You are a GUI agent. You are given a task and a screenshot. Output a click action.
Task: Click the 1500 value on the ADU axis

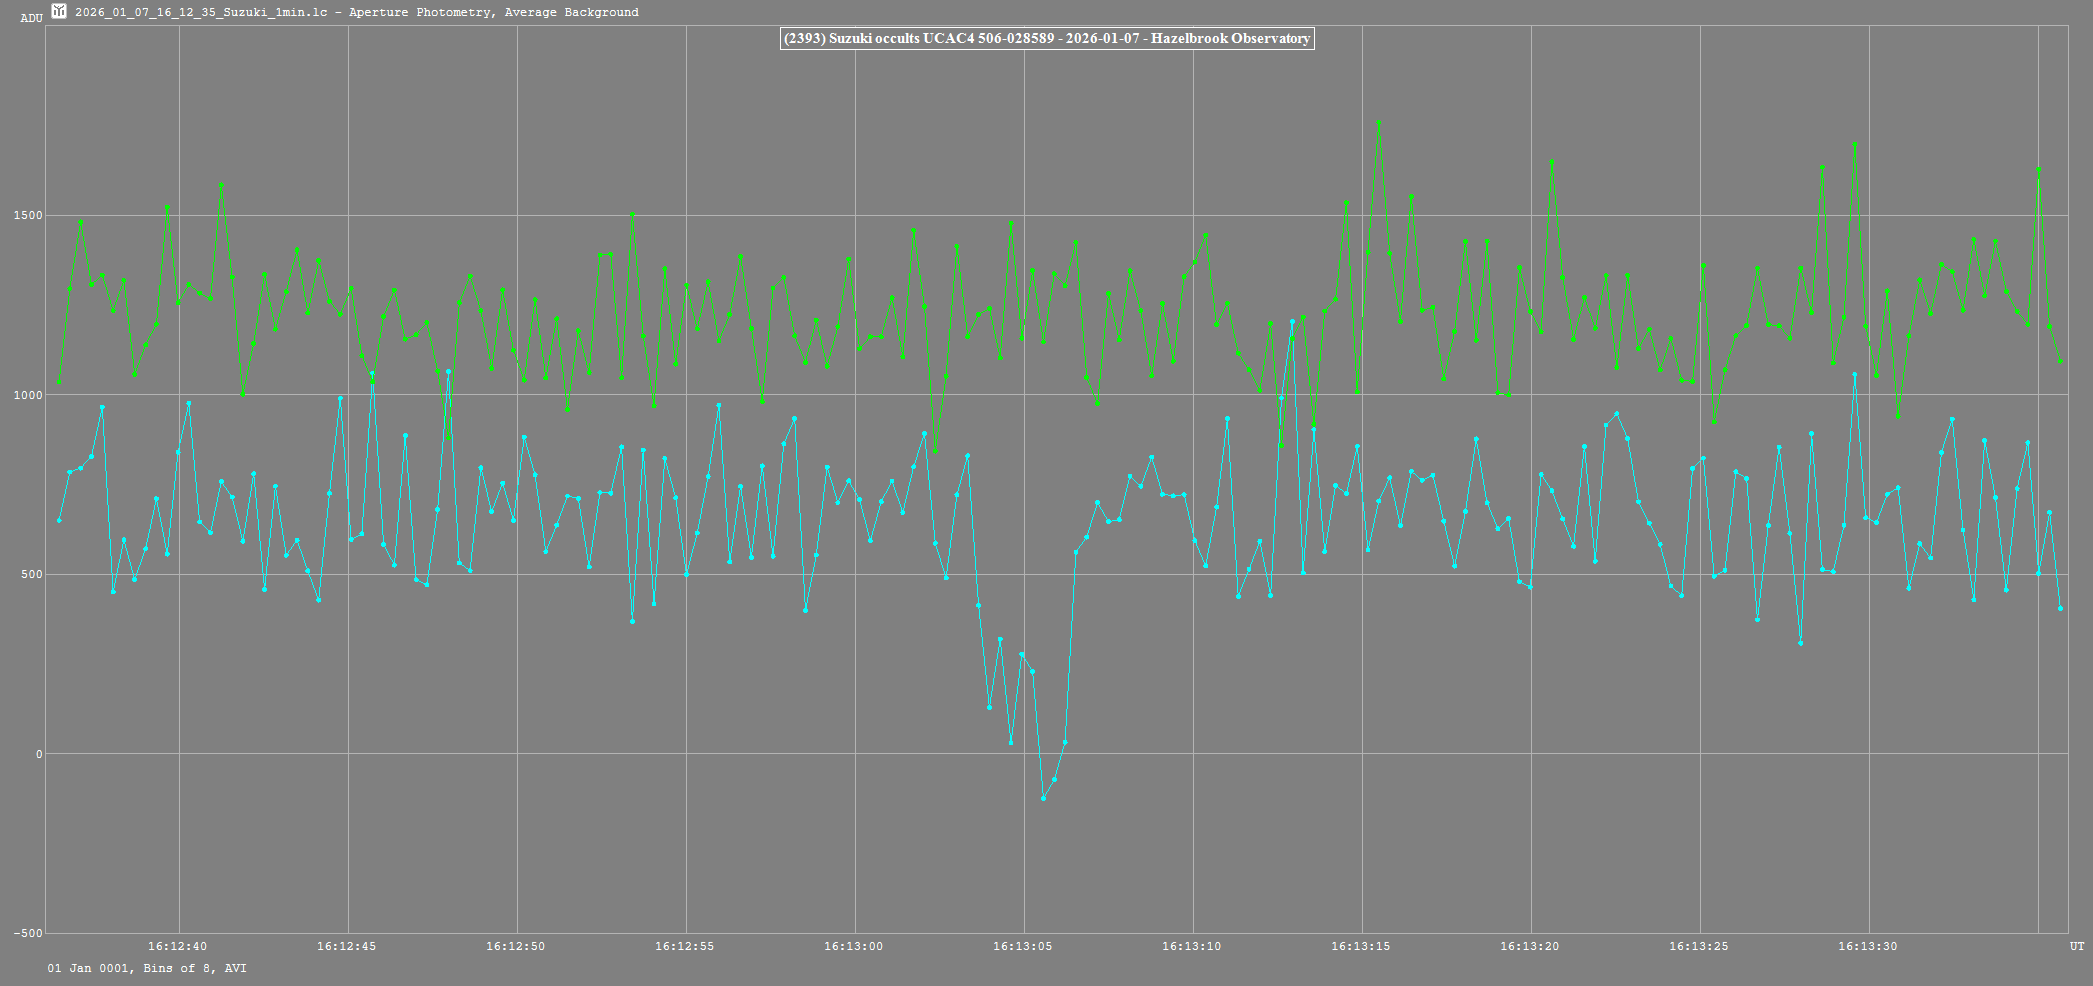[x=29, y=216]
